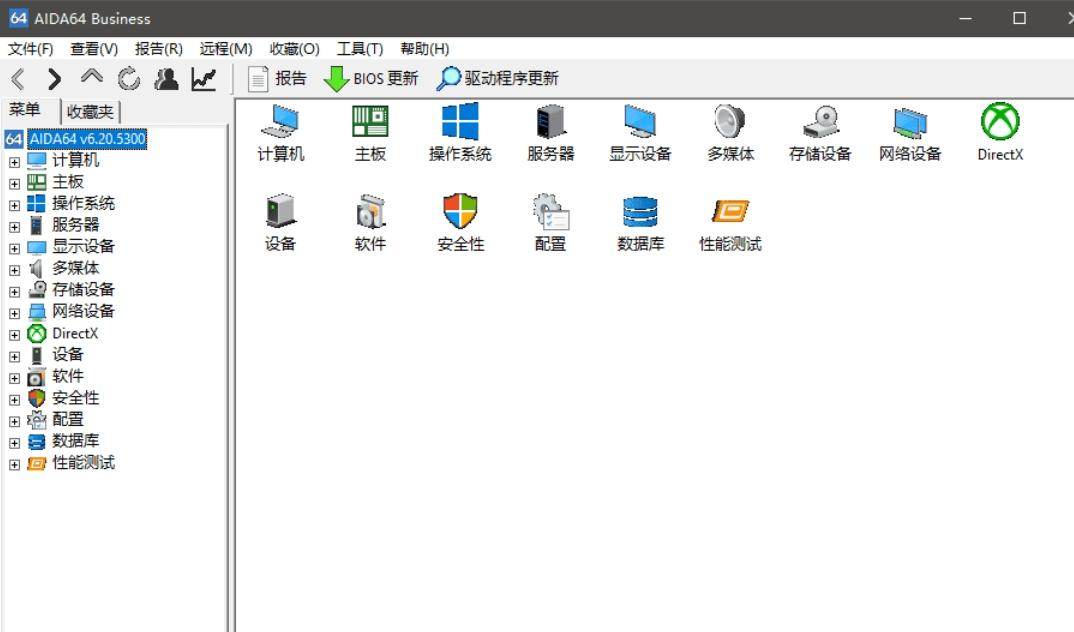The image size is (1074, 632).
Task: Open the 远程(M) menu
Action: click(226, 49)
